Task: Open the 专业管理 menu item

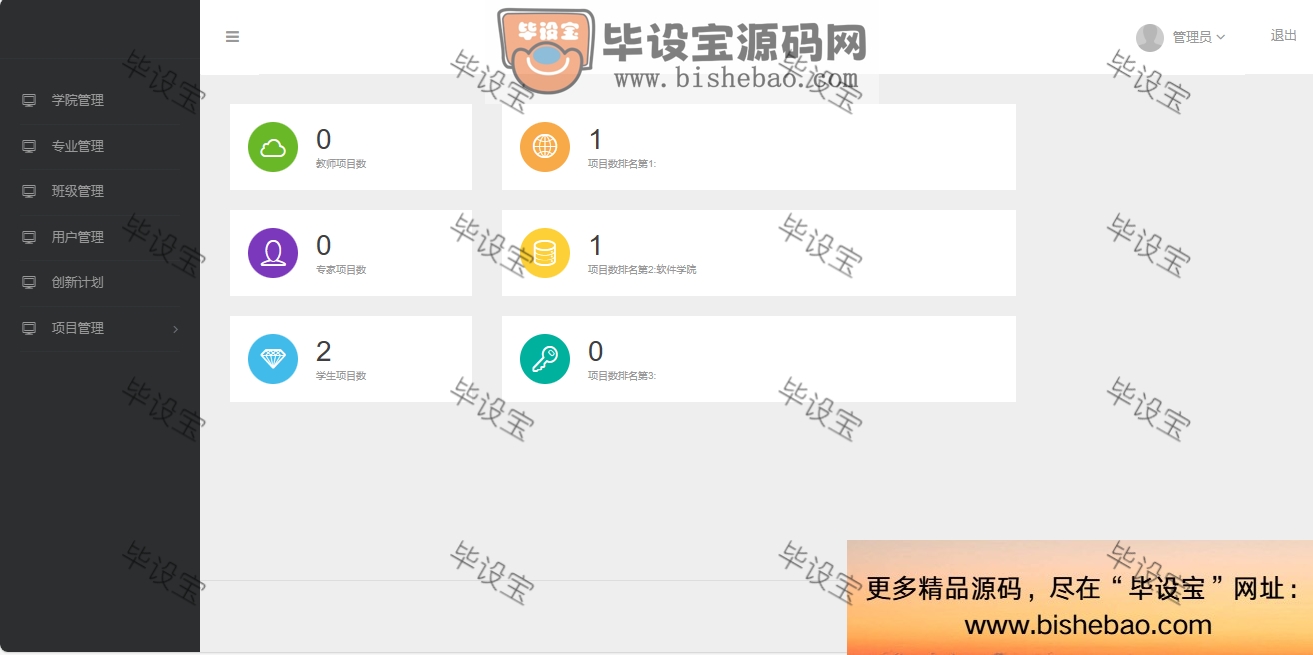Action: coord(100,146)
